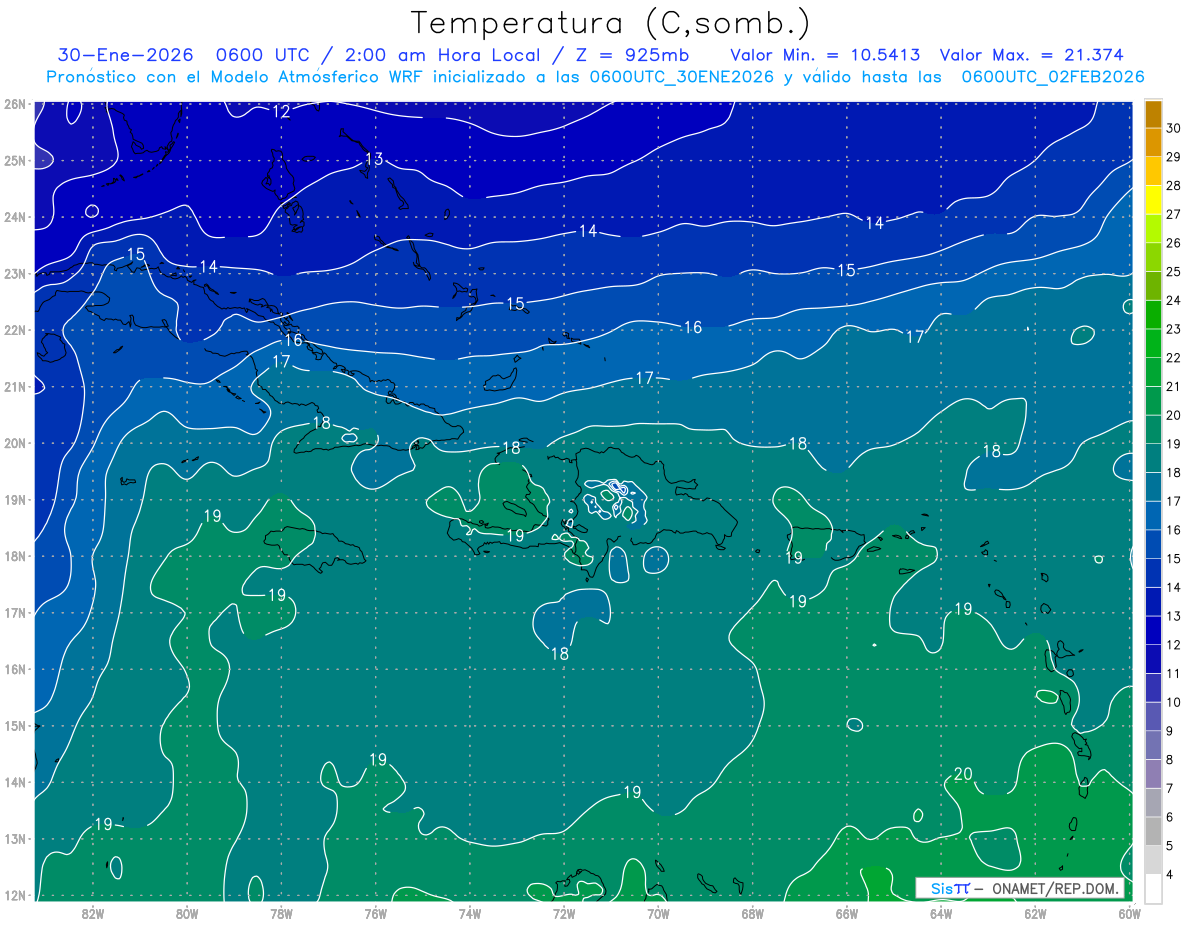1200x927 pixels.
Task: Click the color scale label '25'
Action: (x=1174, y=272)
